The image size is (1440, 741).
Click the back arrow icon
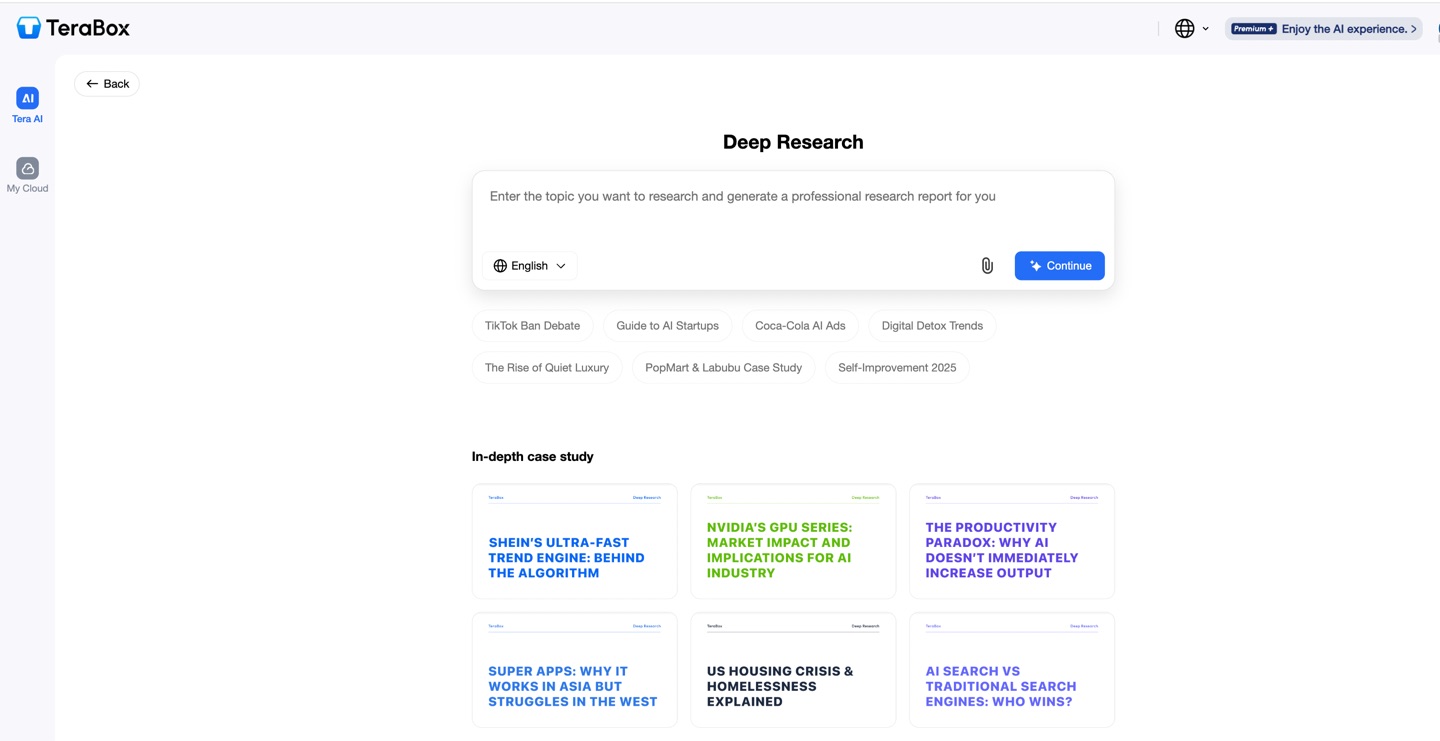point(91,84)
